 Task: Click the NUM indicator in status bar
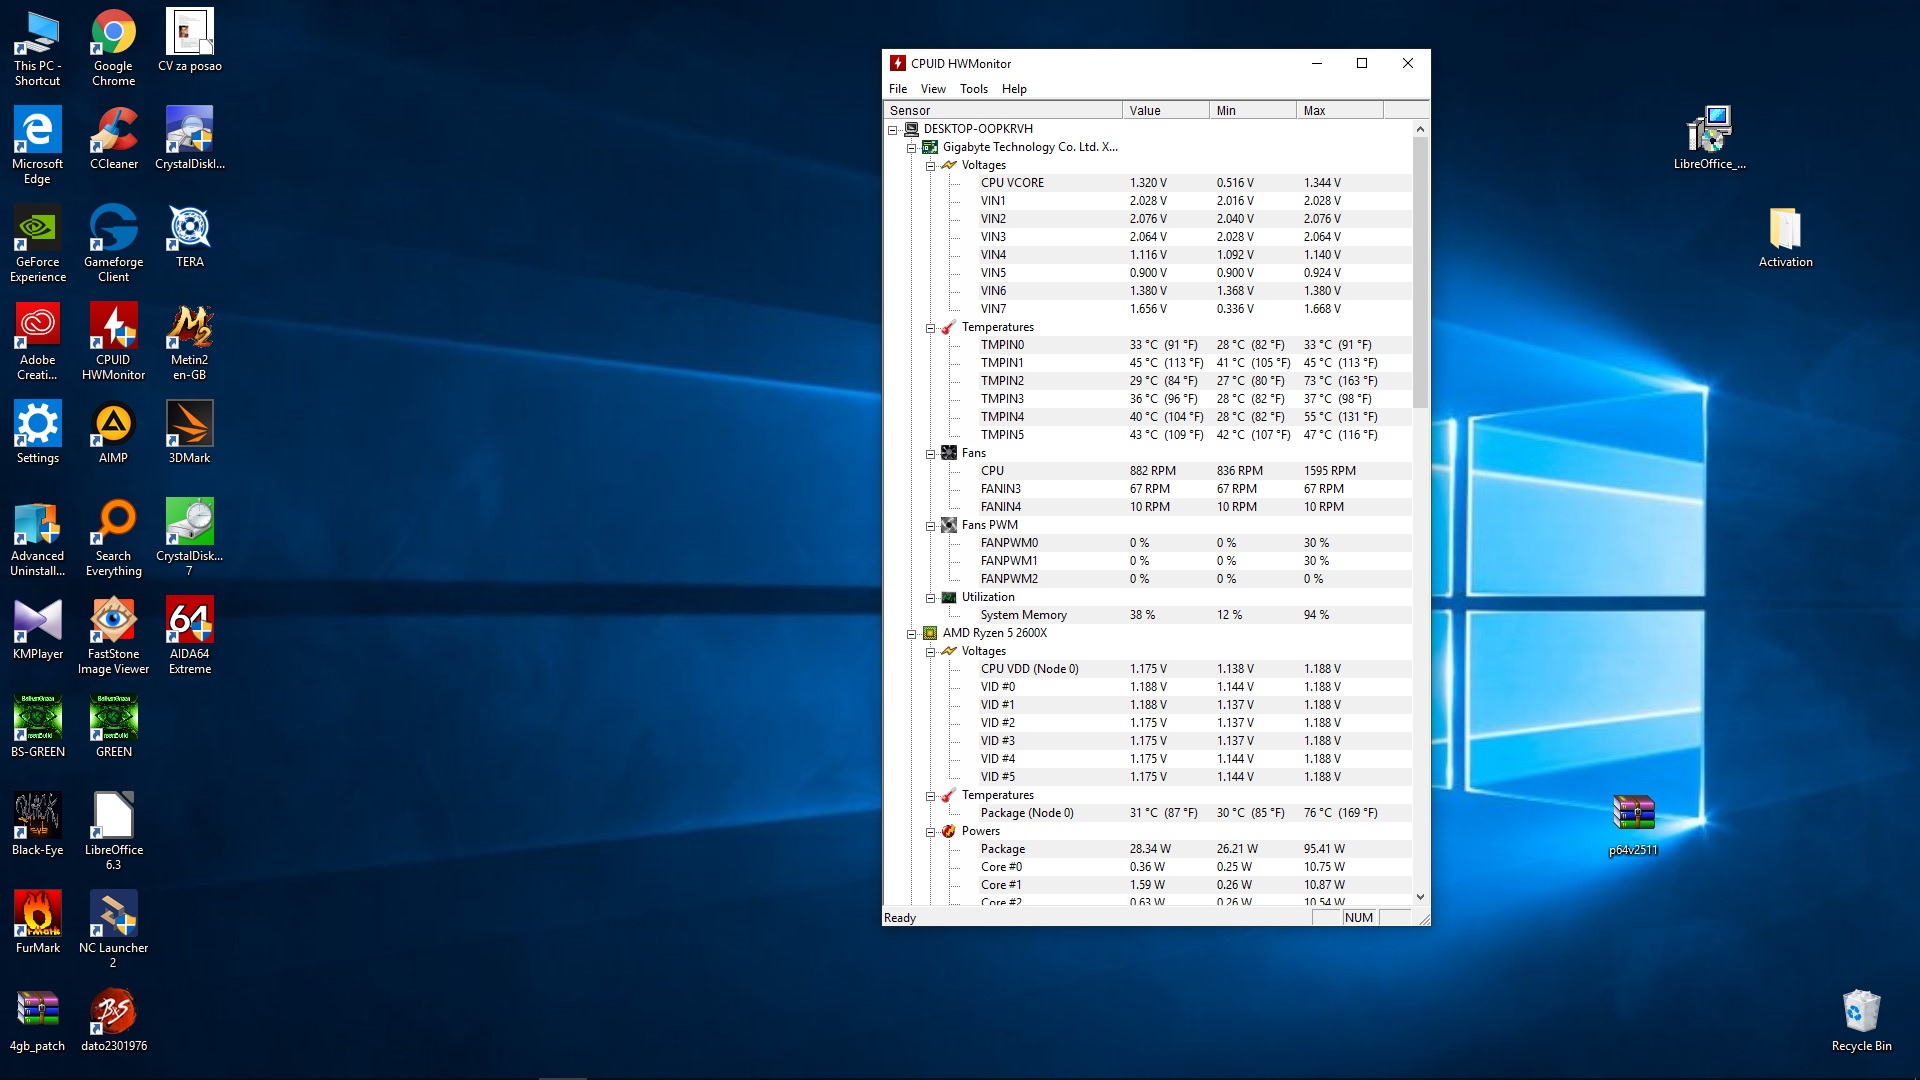(1359, 918)
